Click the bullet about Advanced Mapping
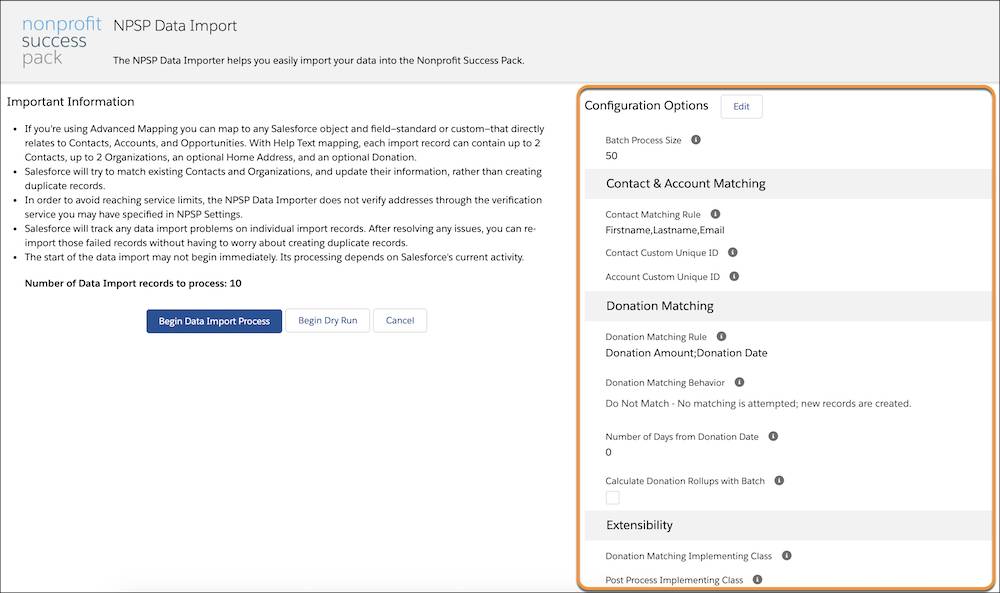Screen dimensions: 1000x593 (x=284, y=143)
